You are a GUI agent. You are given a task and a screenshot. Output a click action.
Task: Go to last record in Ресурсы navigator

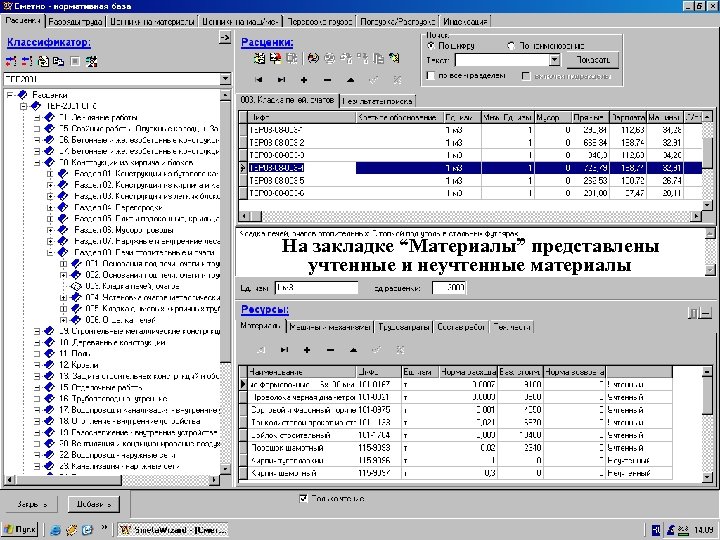click(x=284, y=349)
